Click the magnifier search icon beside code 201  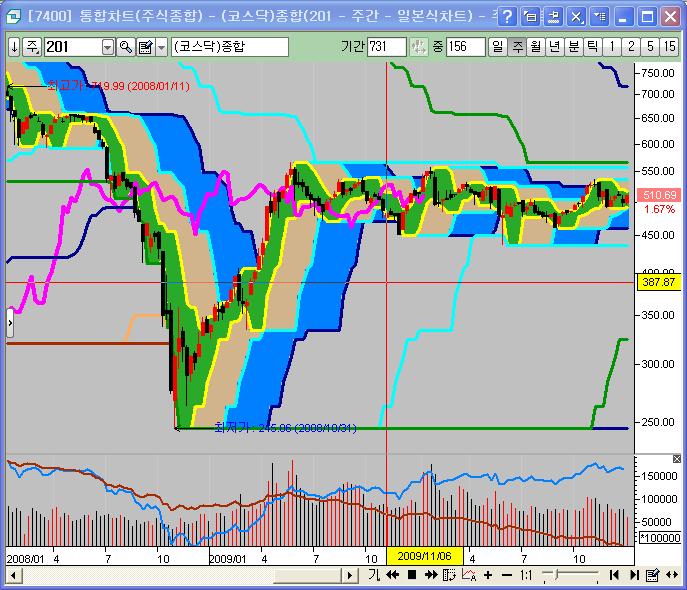click(x=126, y=47)
